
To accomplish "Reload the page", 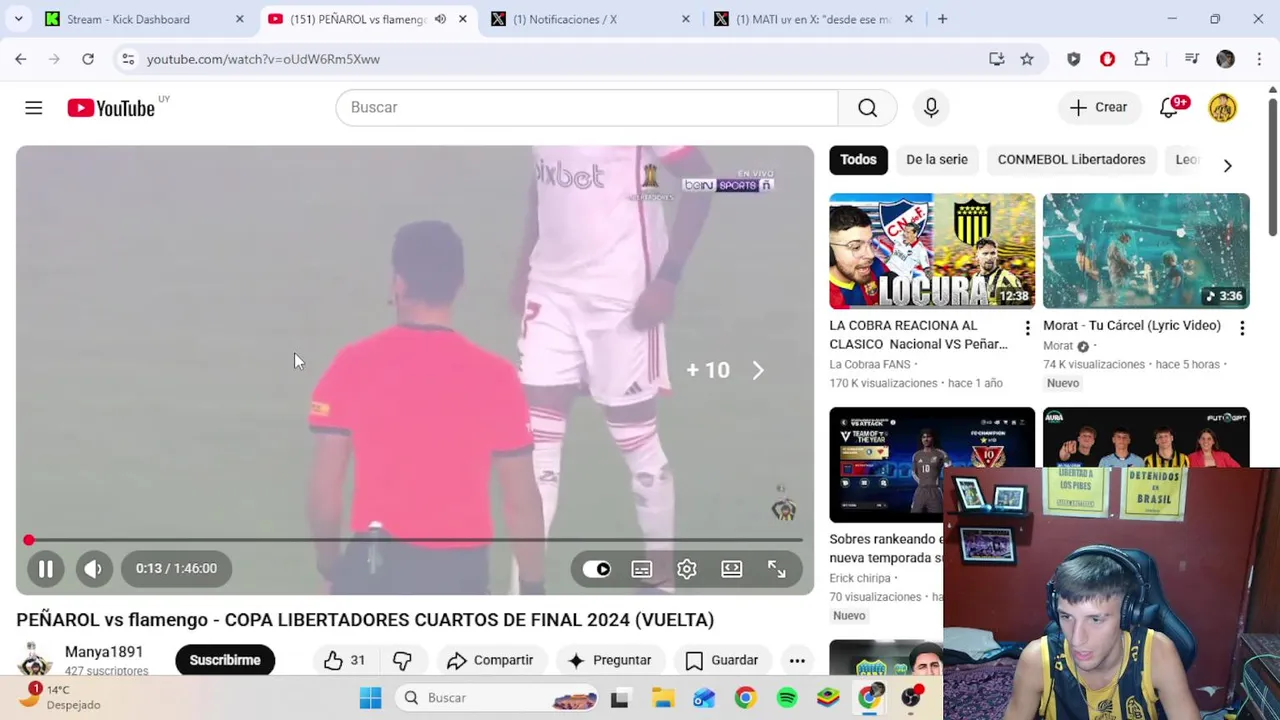I will (88, 59).
